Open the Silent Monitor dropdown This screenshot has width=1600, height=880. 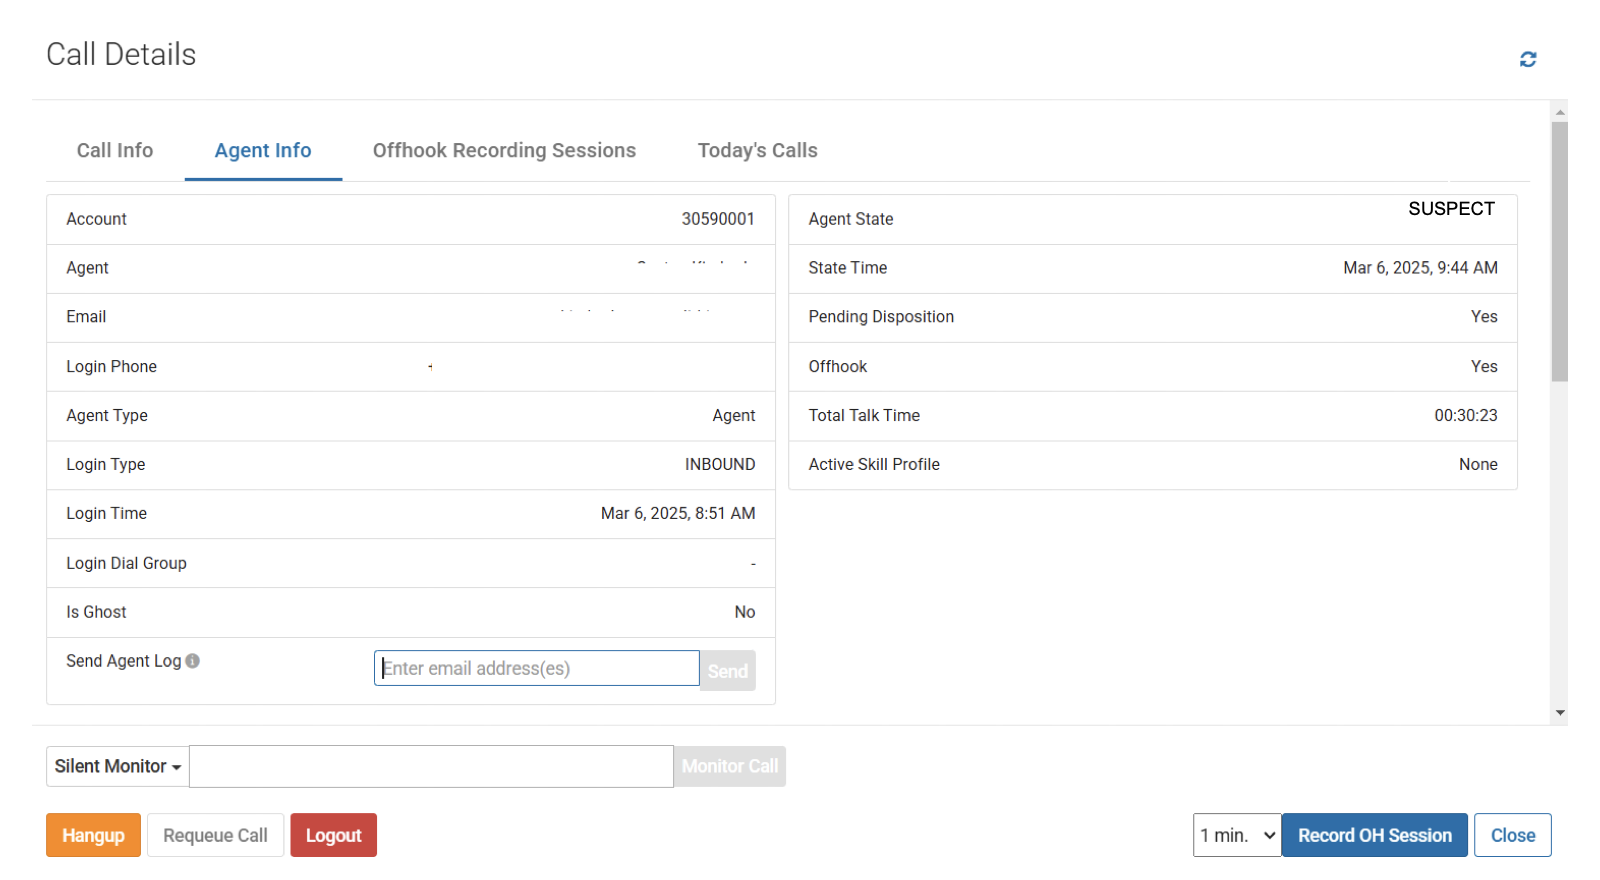point(118,767)
